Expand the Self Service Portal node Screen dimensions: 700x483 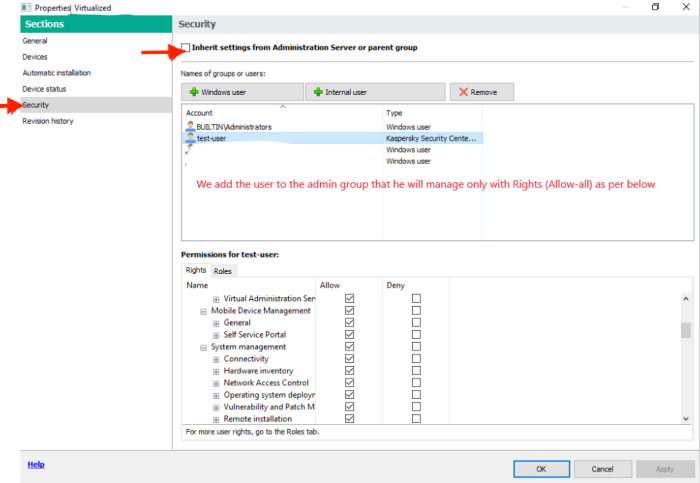coord(216,335)
